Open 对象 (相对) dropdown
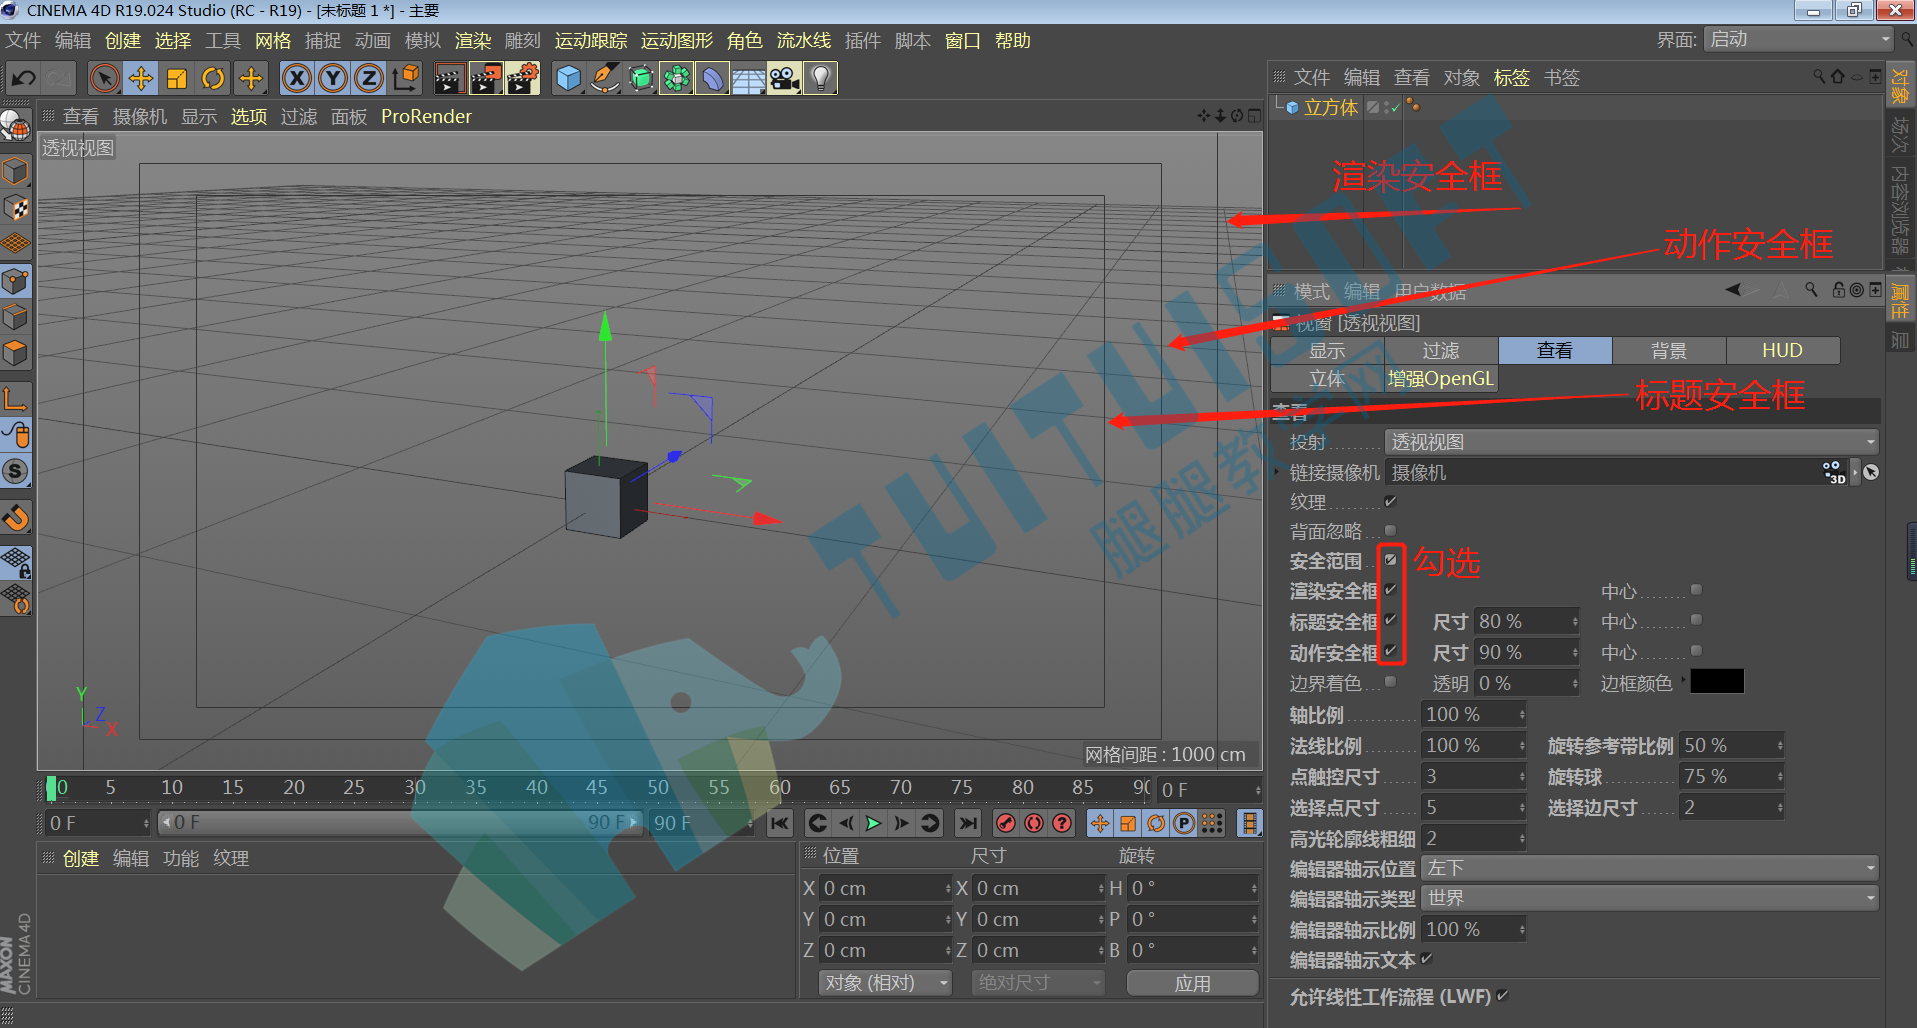This screenshot has height=1028, width=1917. click(x=885, y=983)
